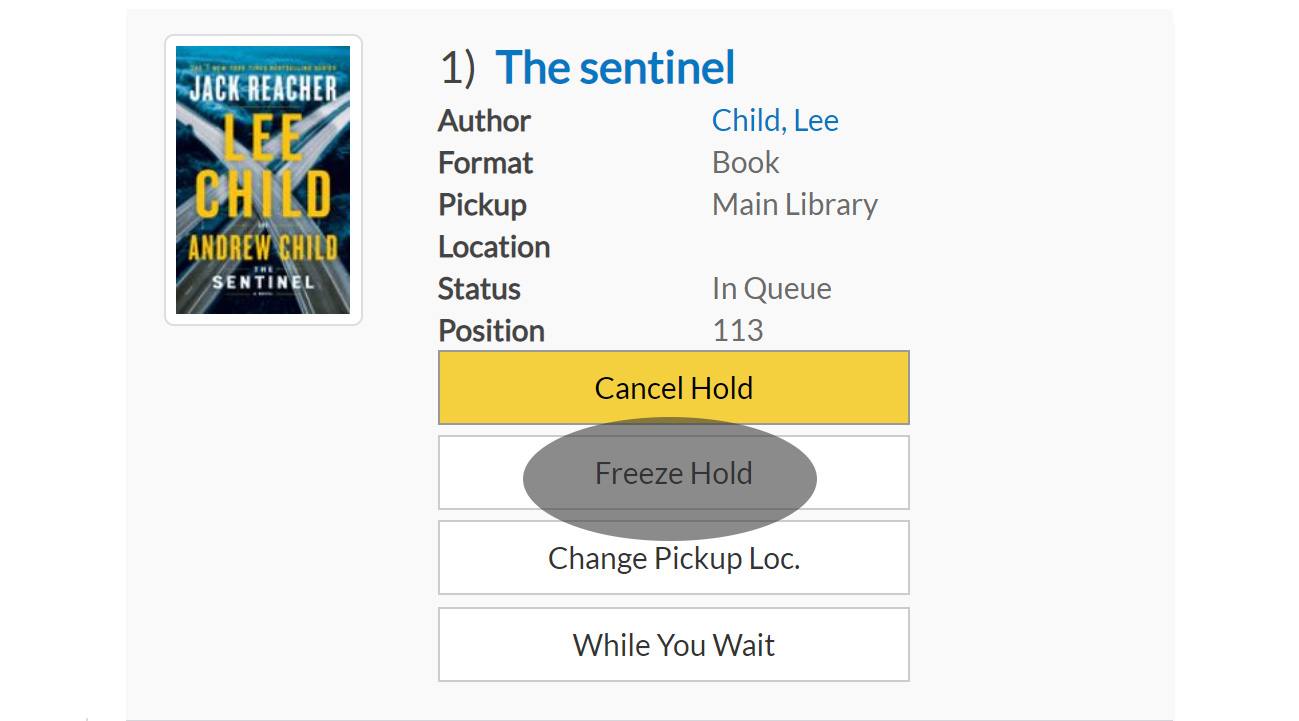Click JACK REACHER text on book cover

tap(263, 88)
